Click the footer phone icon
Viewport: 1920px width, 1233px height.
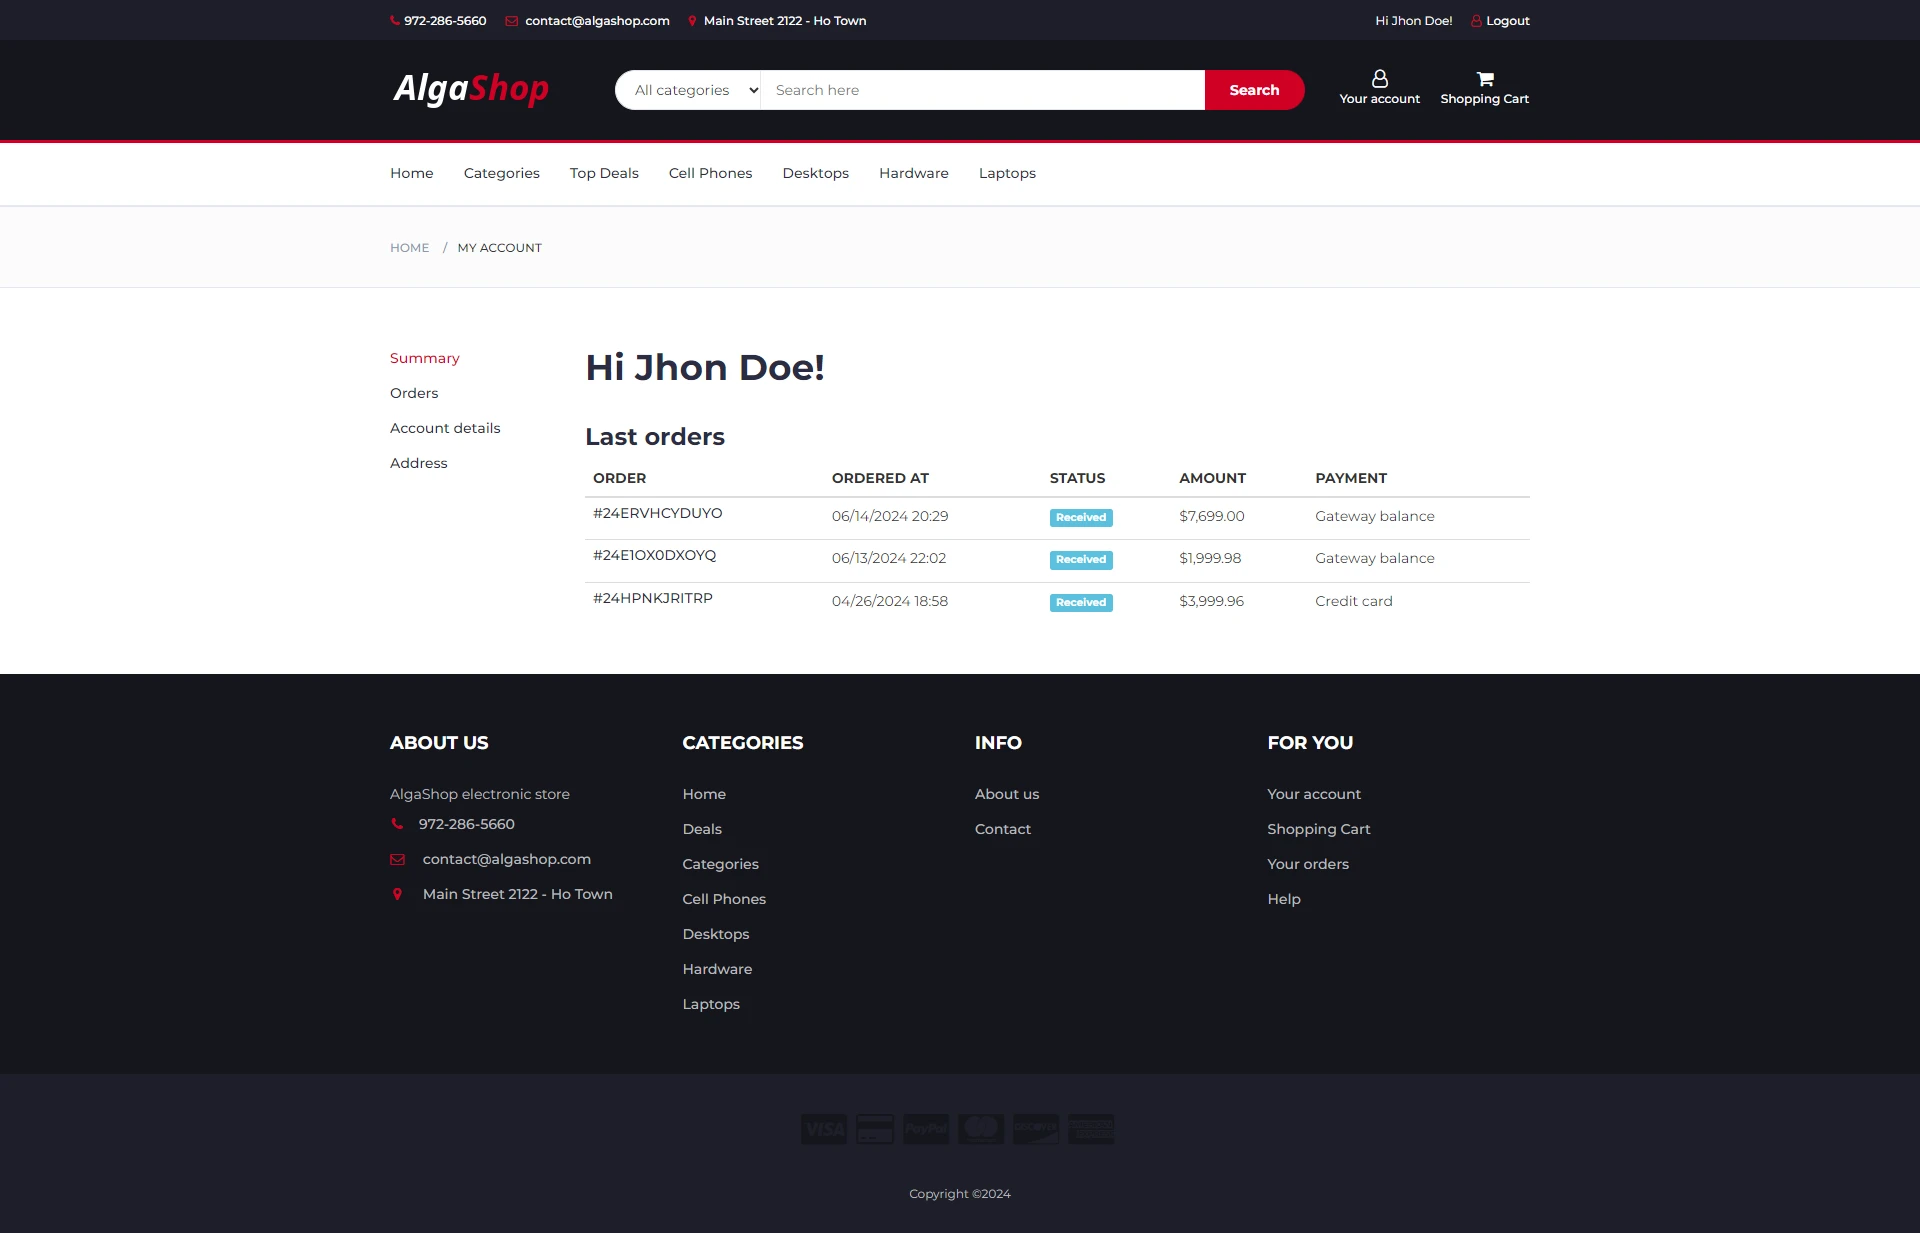[x=397, y=824]
